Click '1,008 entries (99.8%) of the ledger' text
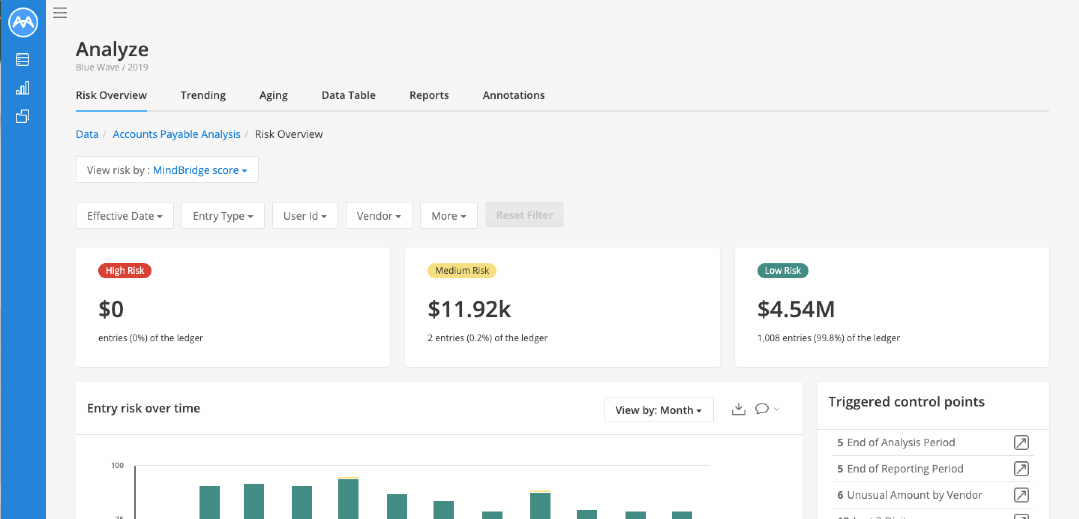 point(829,338)
